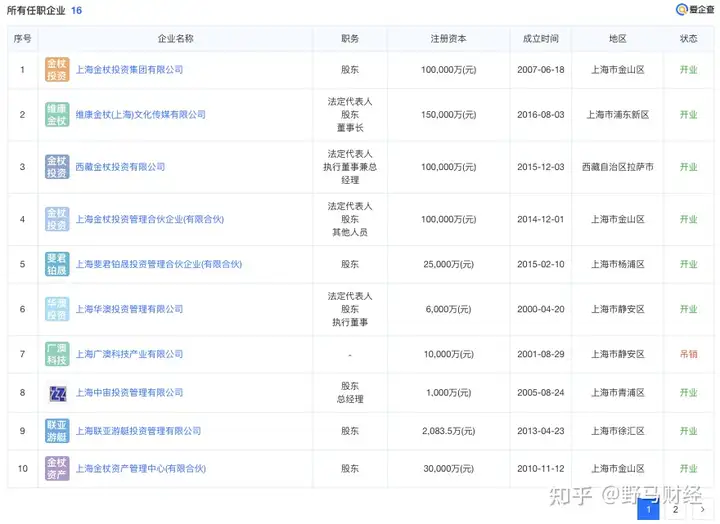
Task: Click the 上海市浦东新区 region cell
Action: click(618, 114)
